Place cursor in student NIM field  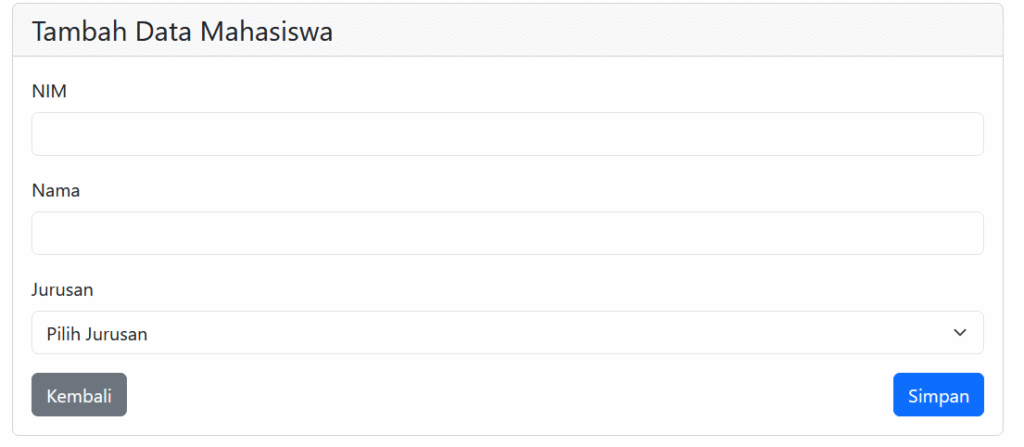[507, 134]
